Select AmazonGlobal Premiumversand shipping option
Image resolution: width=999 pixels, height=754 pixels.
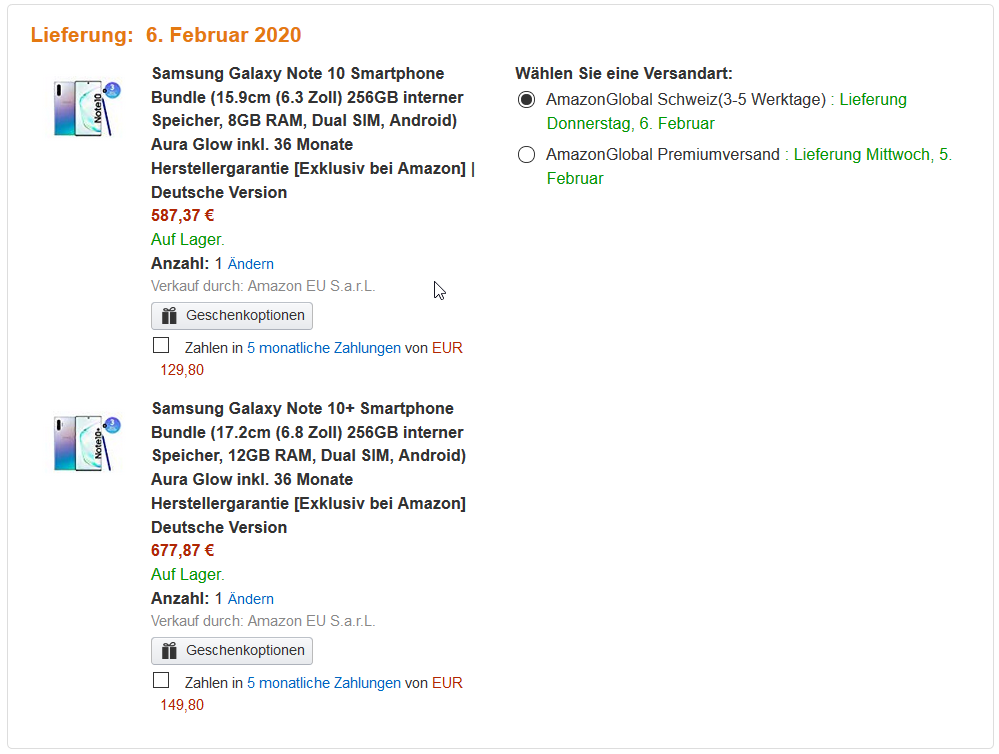[x=526, y=155]
